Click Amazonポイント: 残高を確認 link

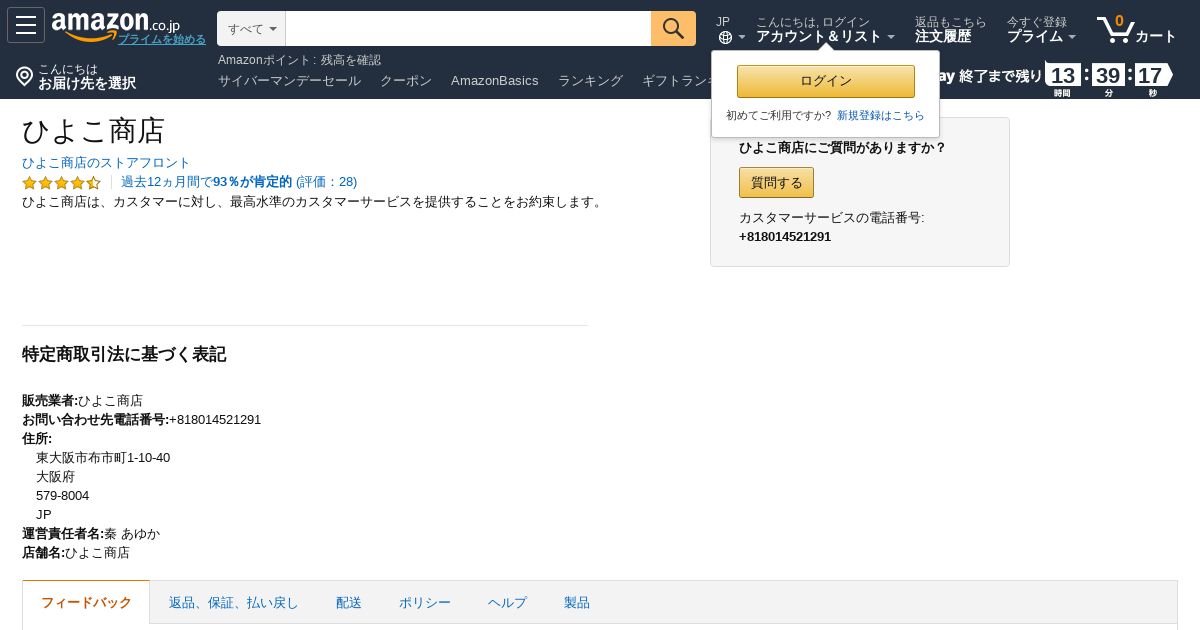[x=299, y=60]
